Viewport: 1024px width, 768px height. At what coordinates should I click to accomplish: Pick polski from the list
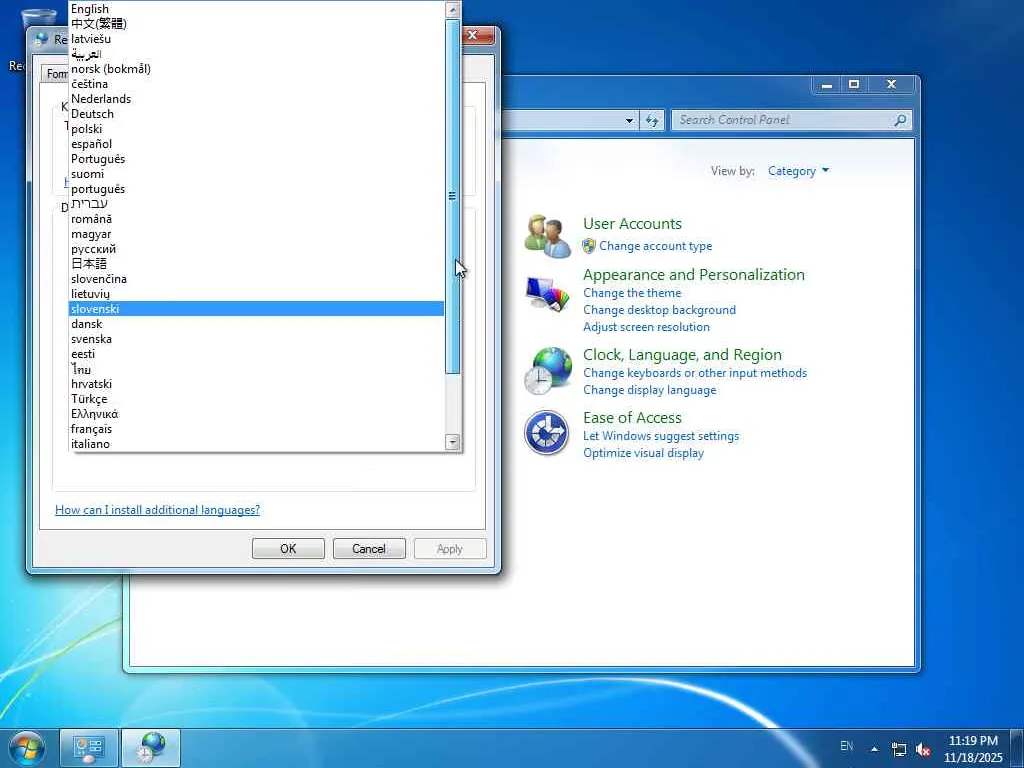256,129
